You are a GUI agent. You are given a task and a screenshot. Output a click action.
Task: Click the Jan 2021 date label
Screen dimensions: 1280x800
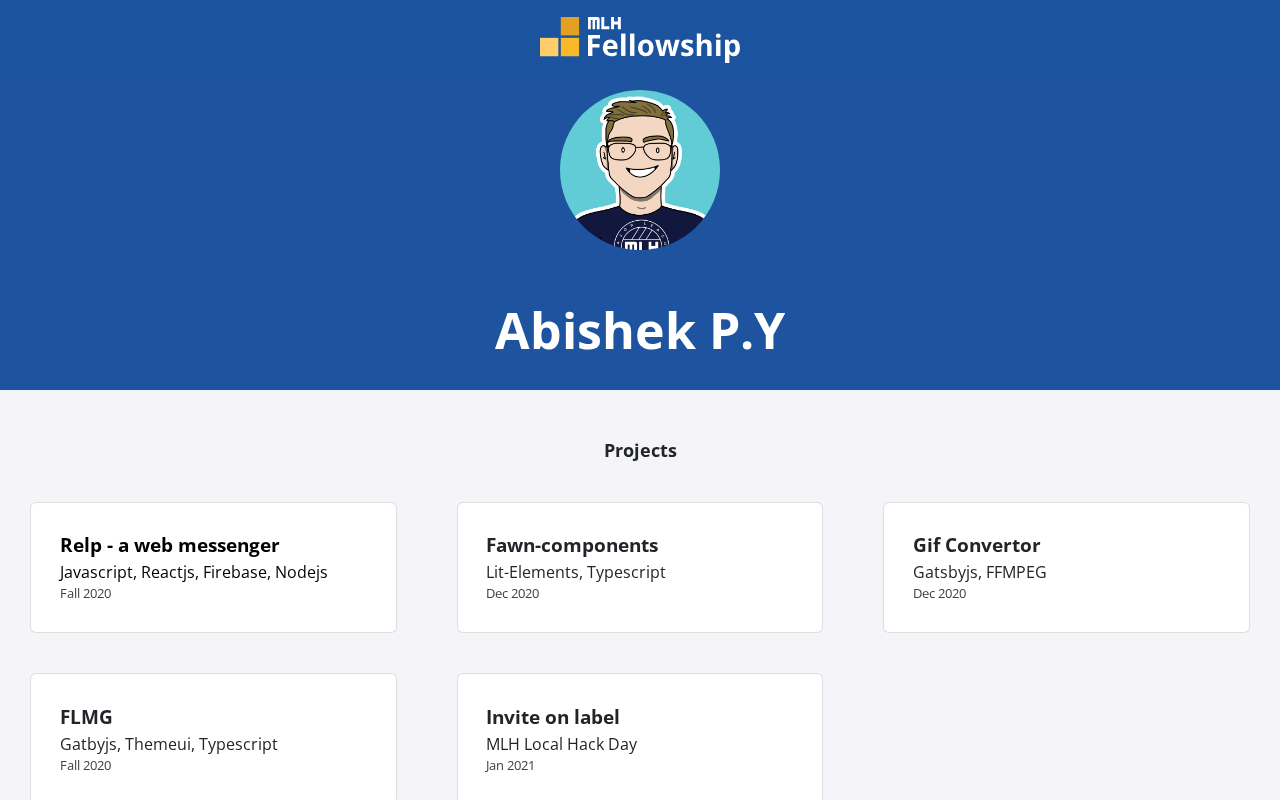pyautogui.click(x=510, y=765)
